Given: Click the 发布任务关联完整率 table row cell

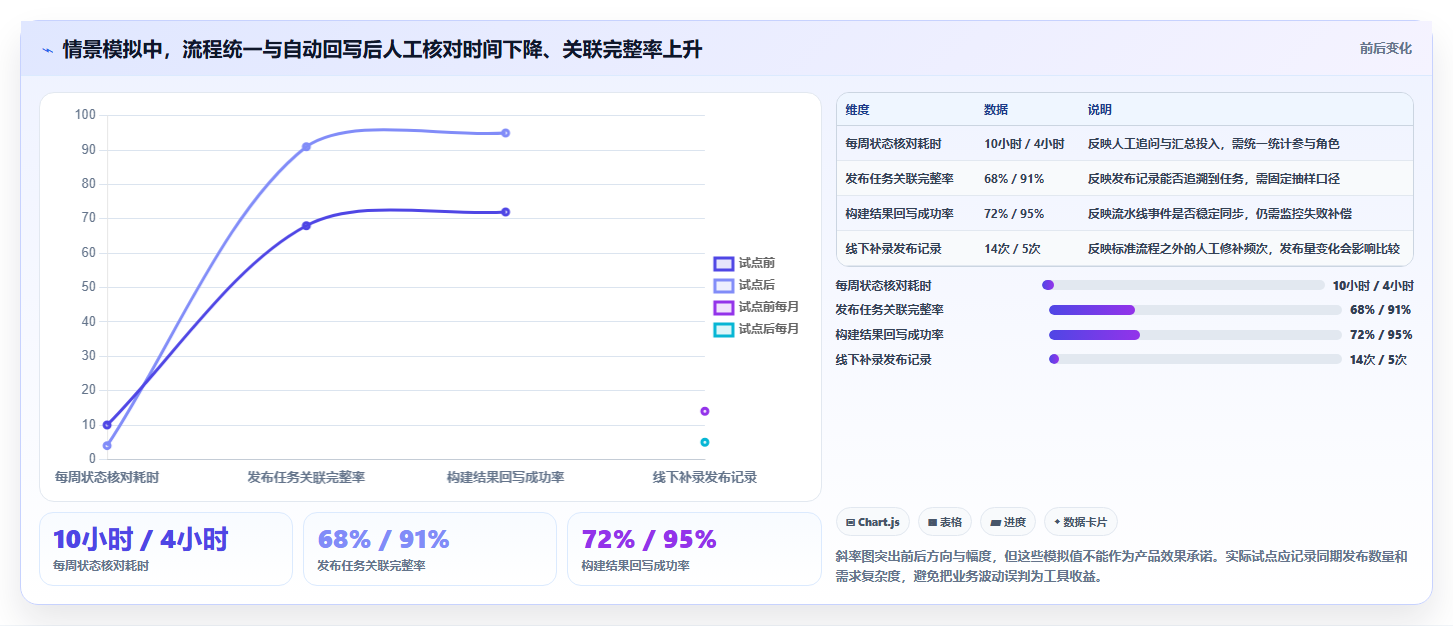Looking at the screenshot, I should pyautogui.click(x=899, y=179).
